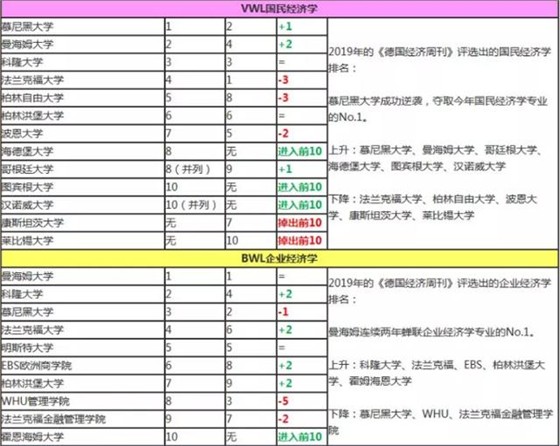Select the 10（并列） rank cell for 汉诺威大学
The width and height of the screenshot is (560, 446).
pyautogui.click(x=195, y=205)
